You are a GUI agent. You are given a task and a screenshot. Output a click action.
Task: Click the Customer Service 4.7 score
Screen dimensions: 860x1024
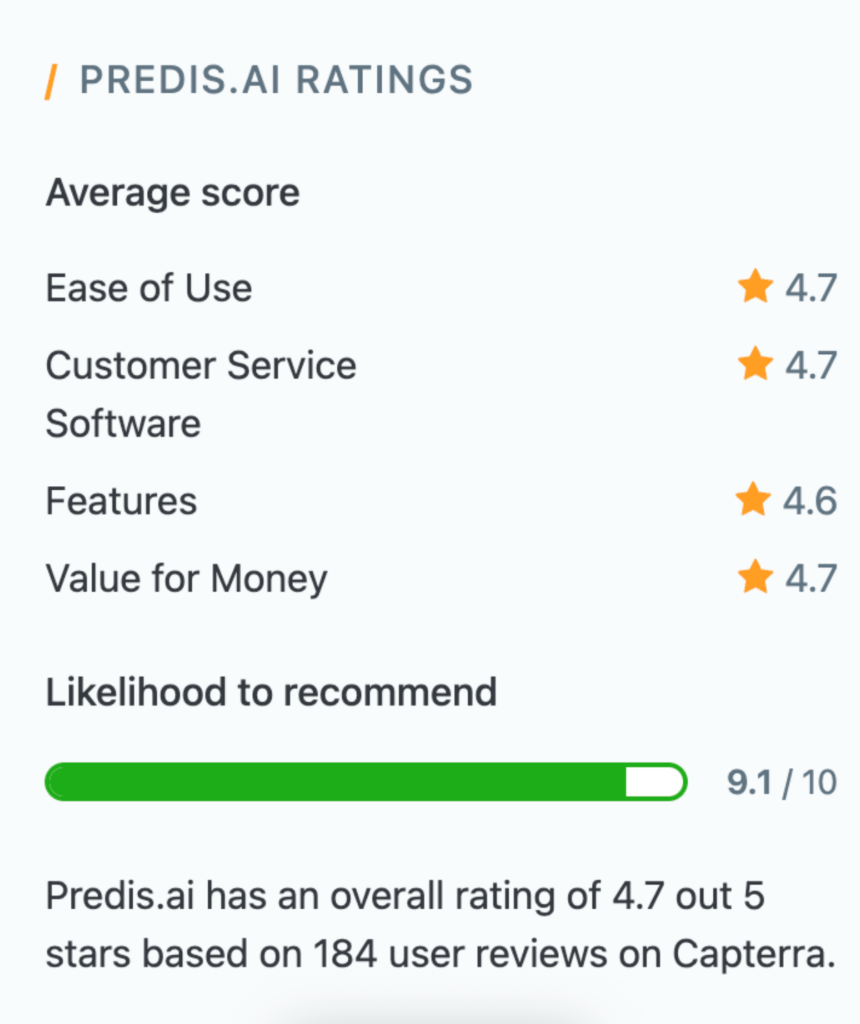tap(810, 365)
